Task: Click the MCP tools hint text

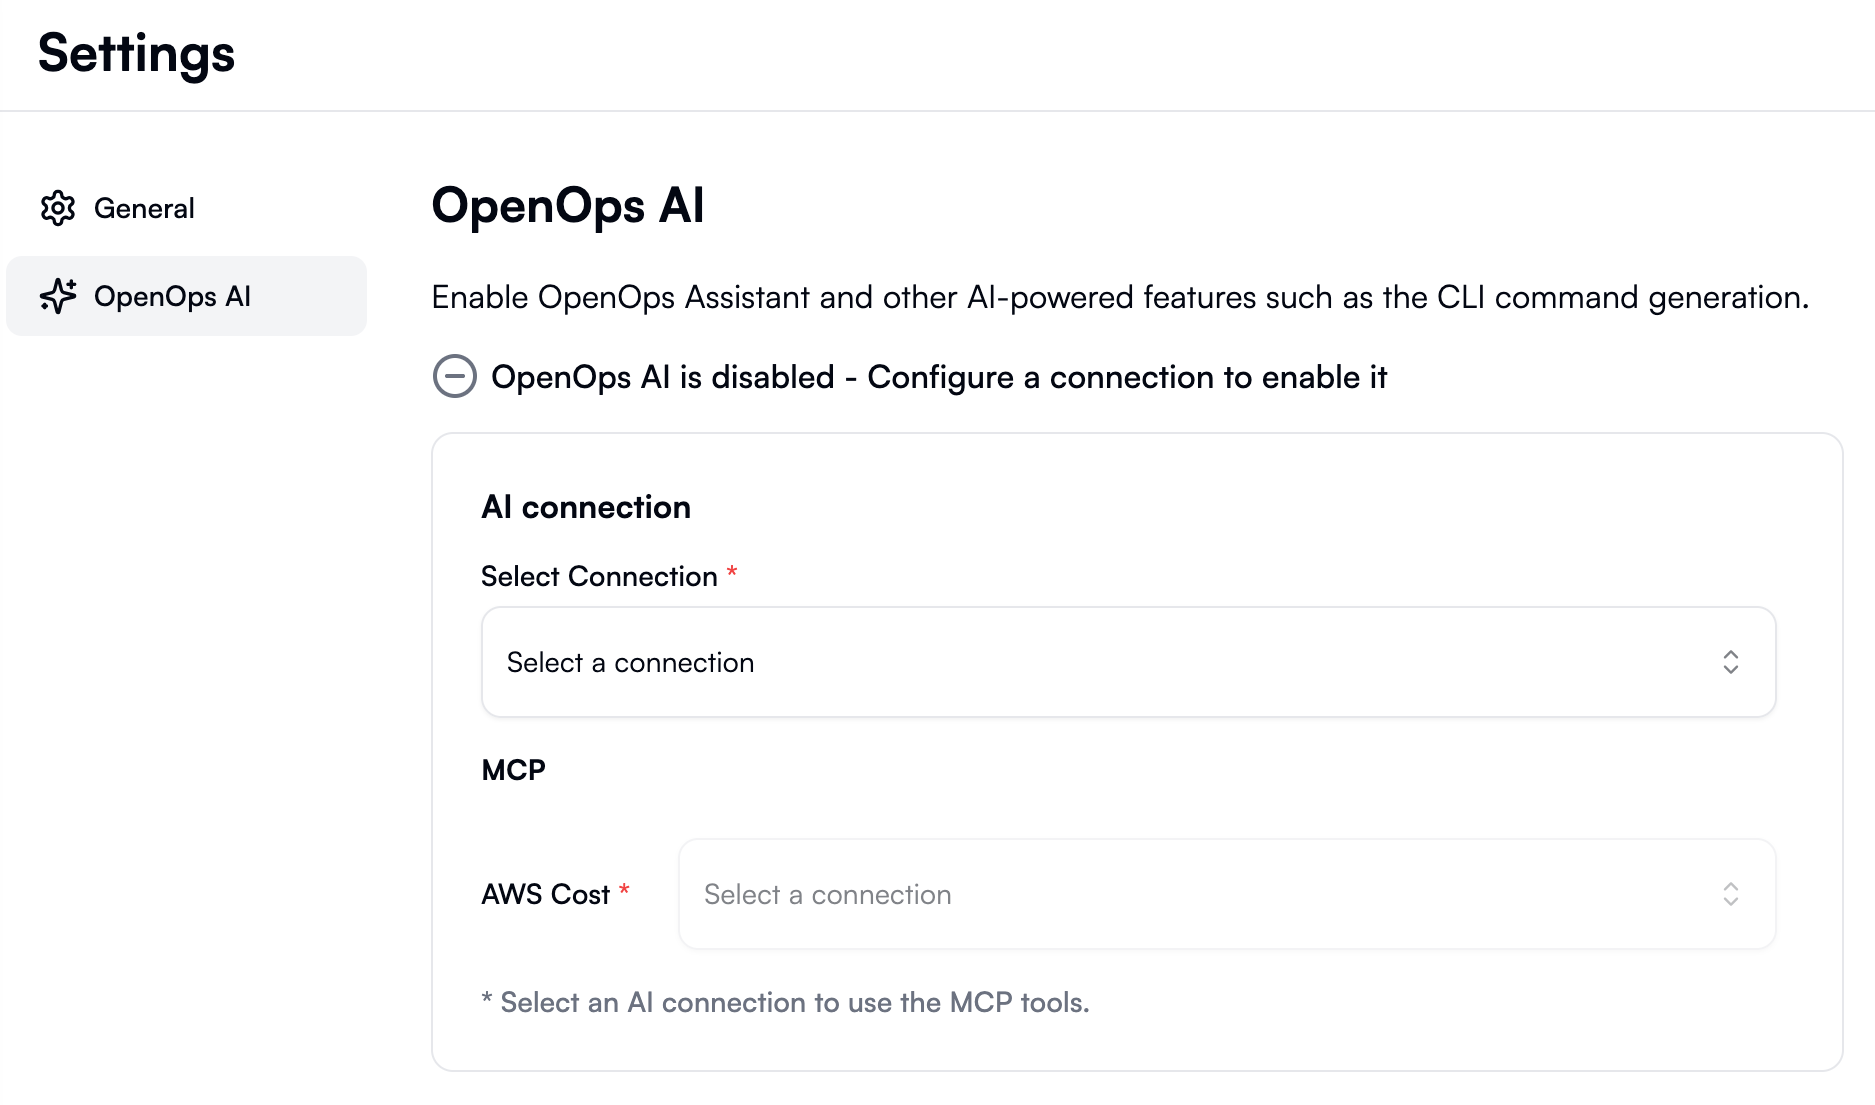Action: [x=786, y=1001]
